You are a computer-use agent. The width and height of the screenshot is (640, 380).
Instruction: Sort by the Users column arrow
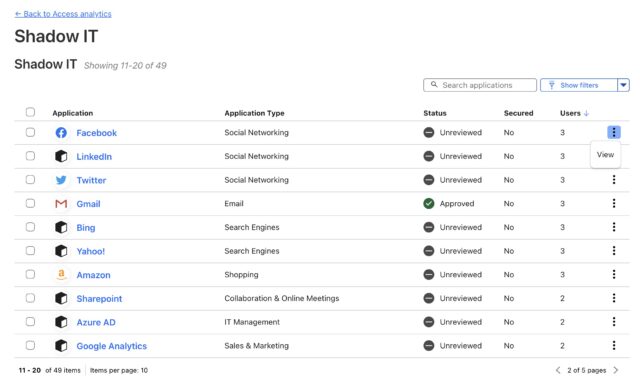pyautogui.click(x=587, y=113)
